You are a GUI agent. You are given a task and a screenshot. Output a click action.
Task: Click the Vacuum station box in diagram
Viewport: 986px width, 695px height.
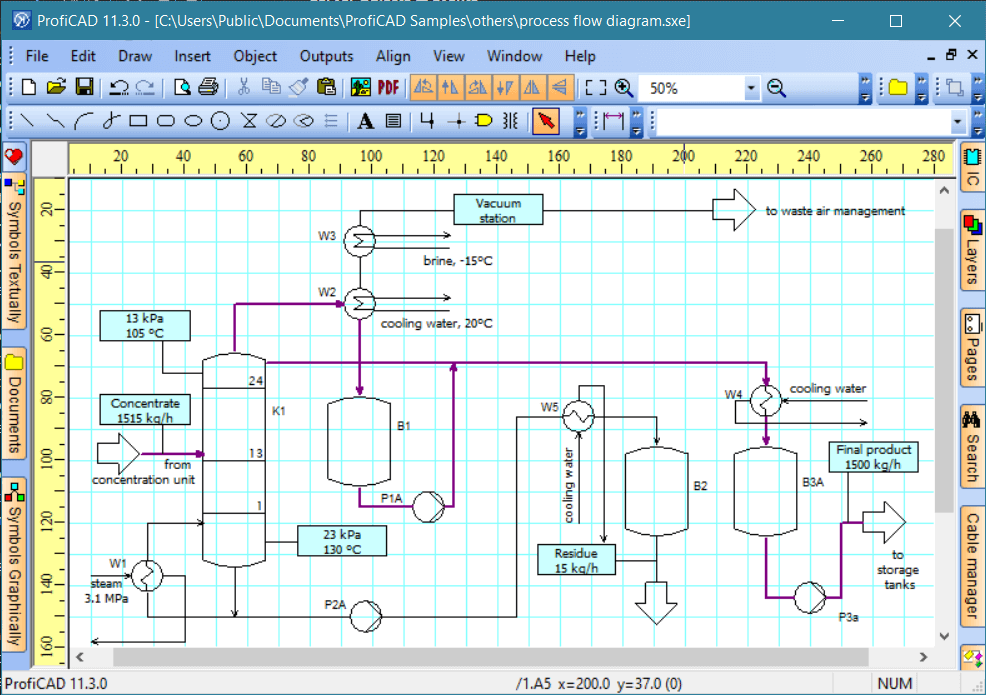coord(497,210)
